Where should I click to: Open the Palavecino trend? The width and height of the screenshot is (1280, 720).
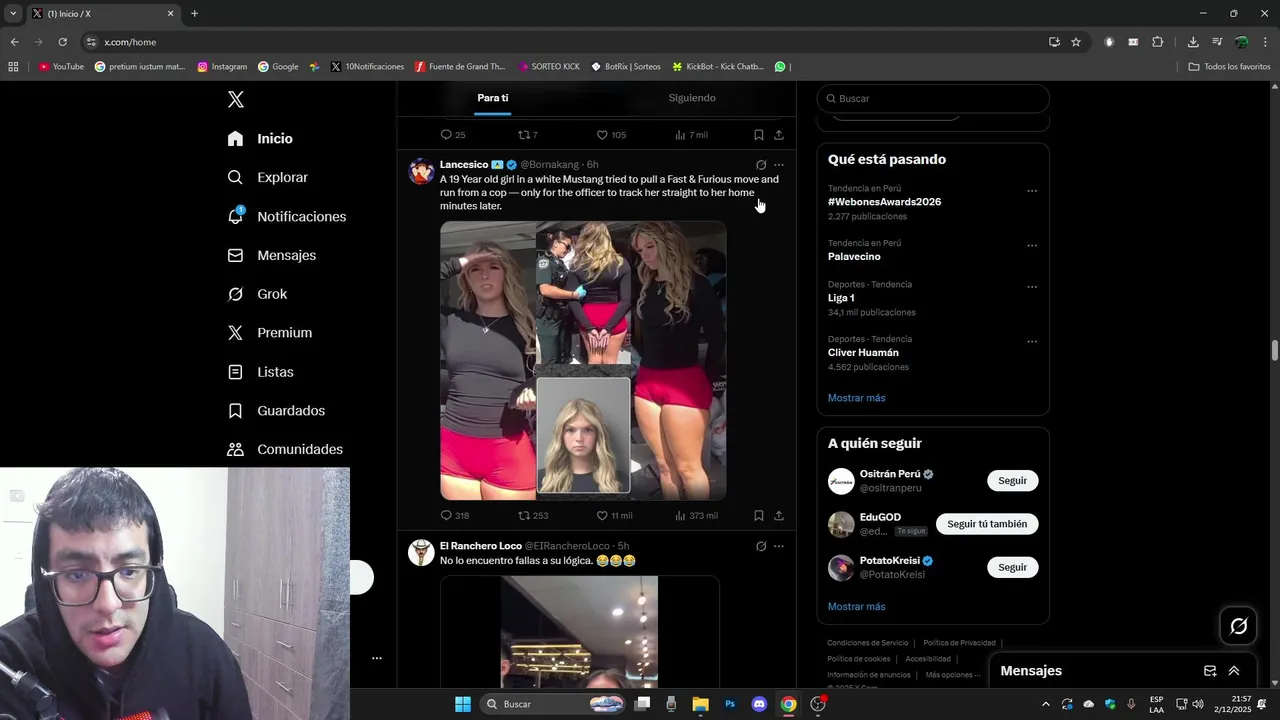854,257
